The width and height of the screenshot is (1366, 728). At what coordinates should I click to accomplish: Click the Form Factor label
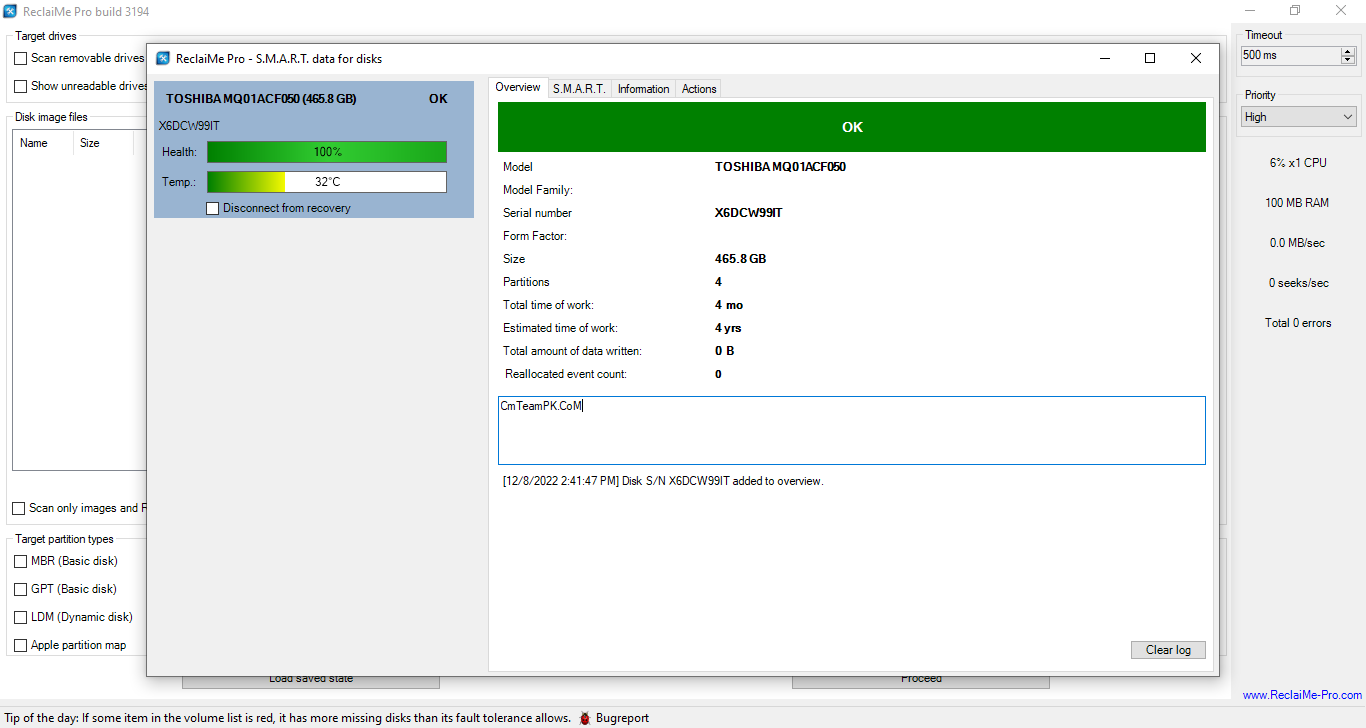(x=535, y=236)
